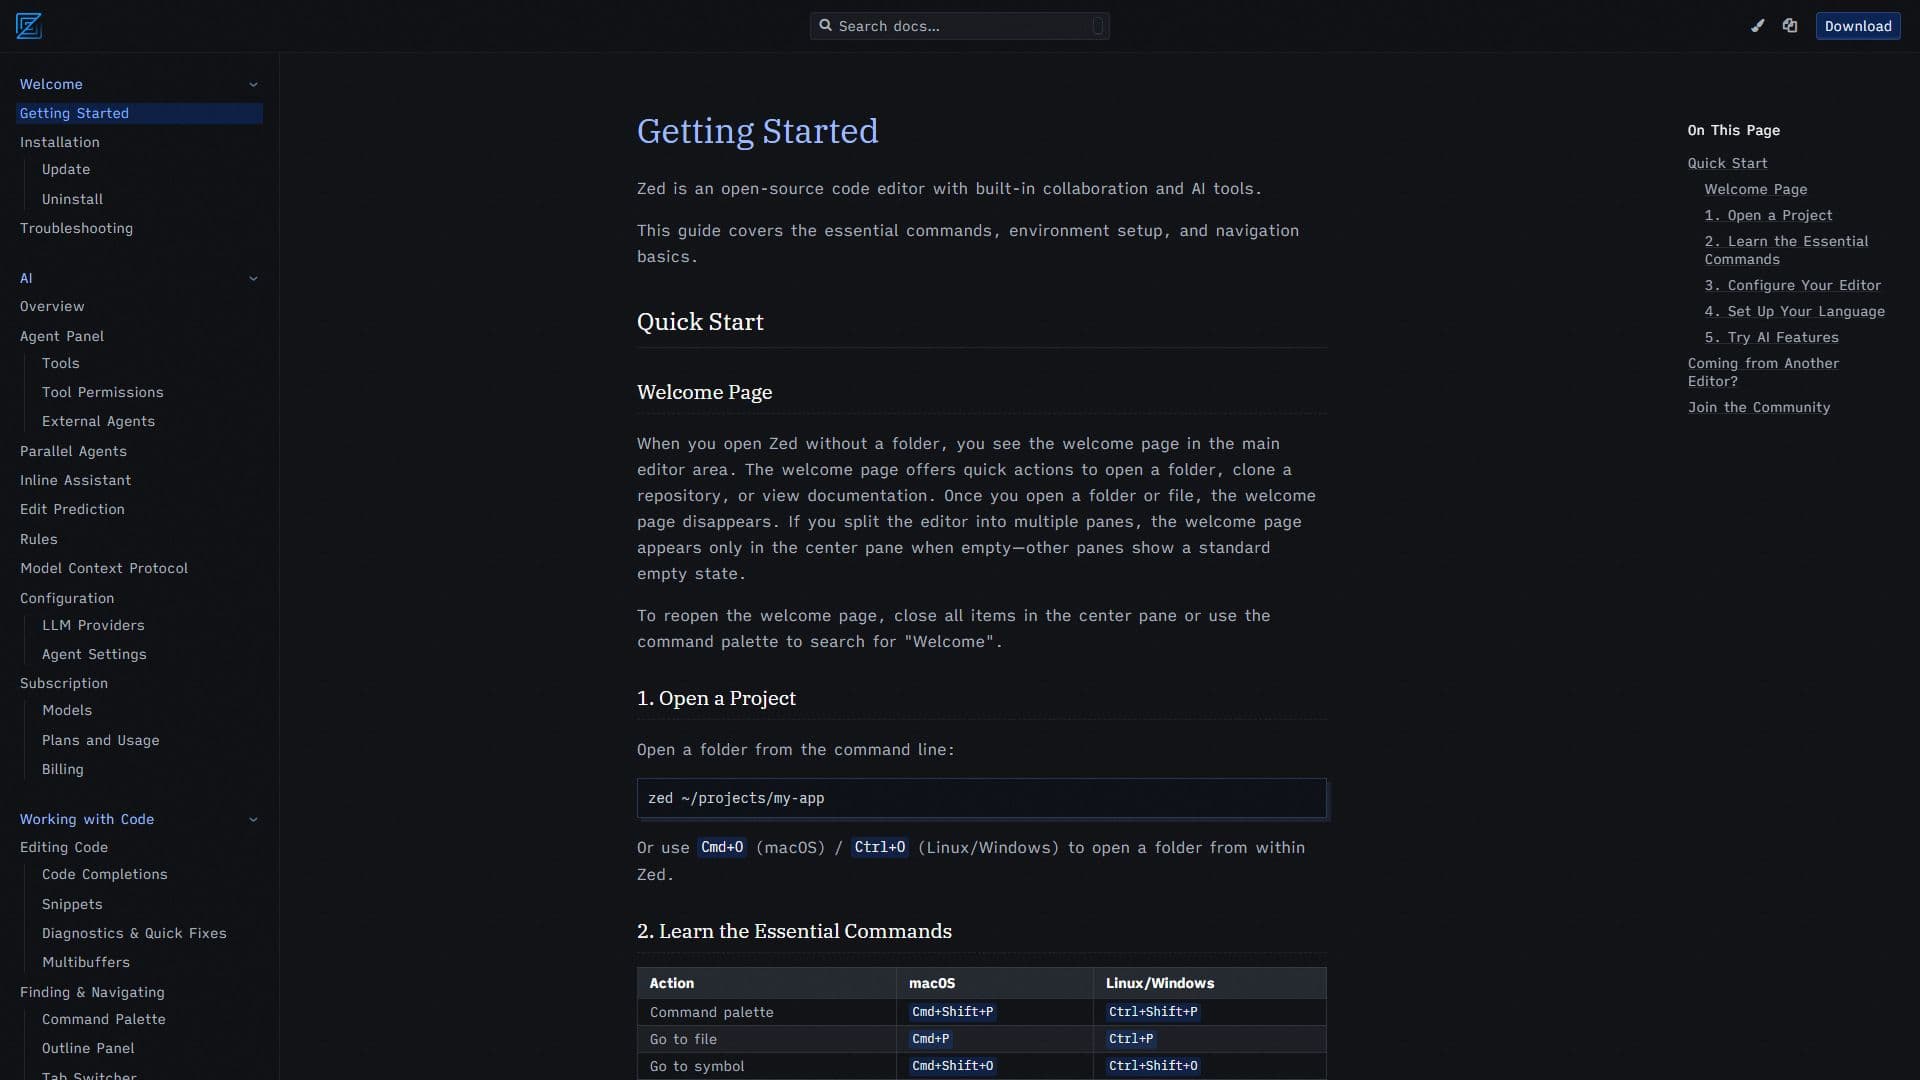Jump to Join the Community link
This screenshot has width=1920, height=1080.
(x=1759, y=407)
